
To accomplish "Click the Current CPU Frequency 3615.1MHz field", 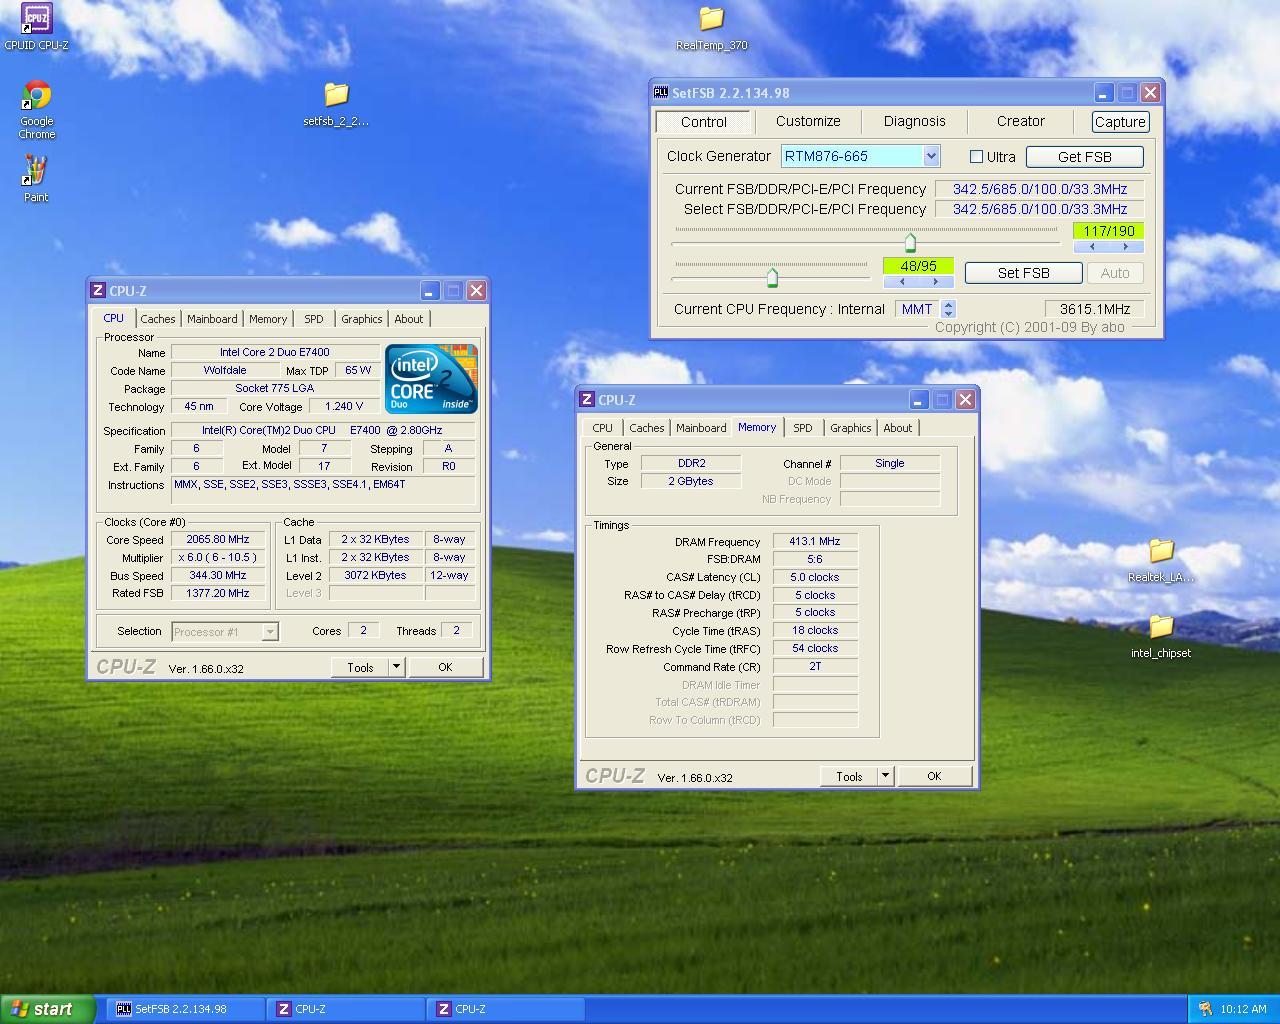I will click(1094, 309).
